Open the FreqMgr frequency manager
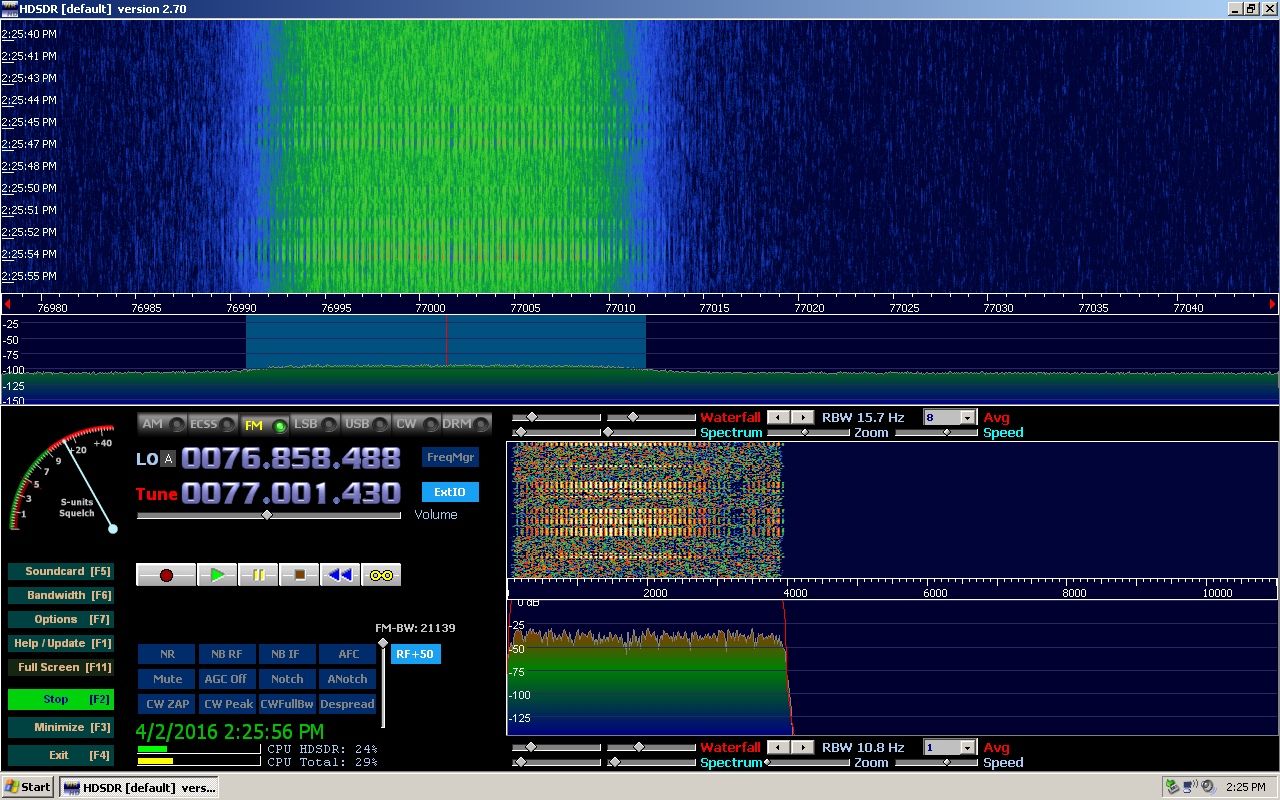Screen dimensions: 1280x800 tap(450, 457)
